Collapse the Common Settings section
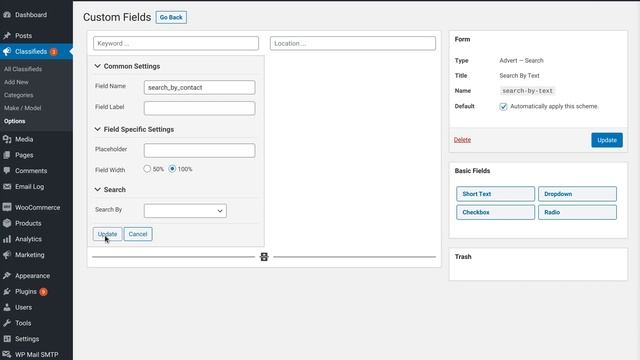This screenshot has width=640, height=360. 98,66
